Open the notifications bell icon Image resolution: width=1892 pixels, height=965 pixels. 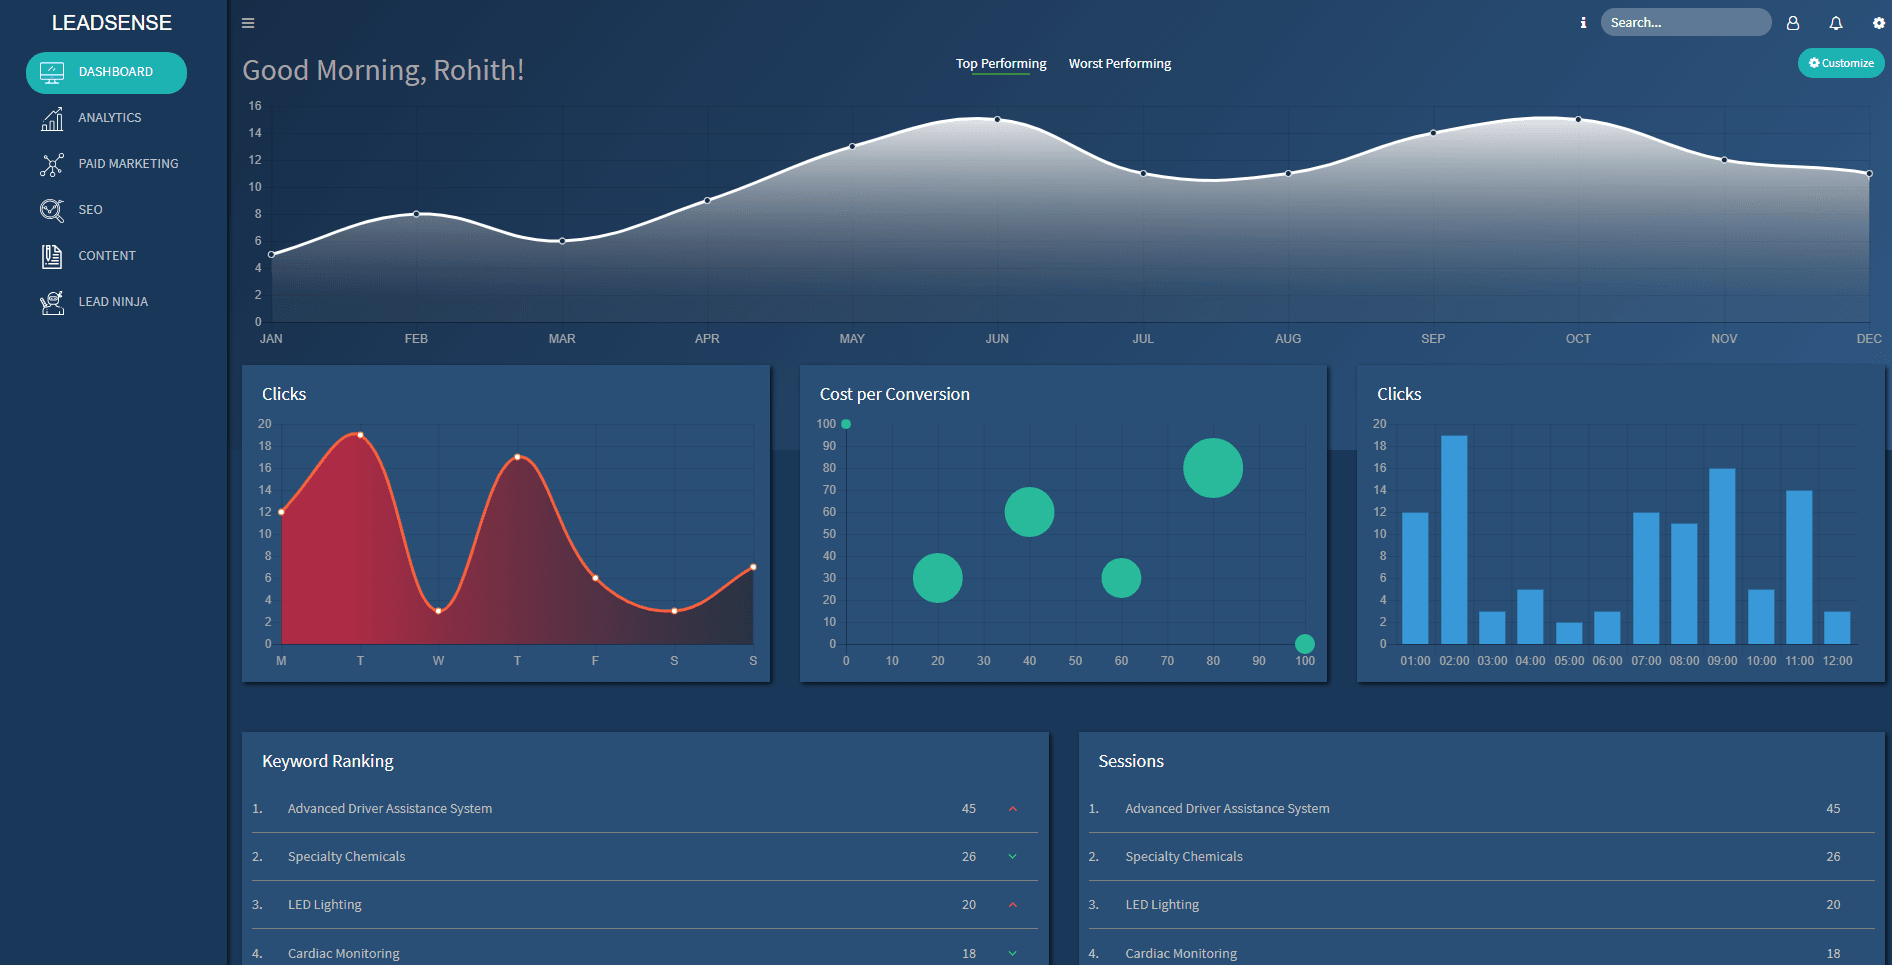tap(1836, 22)
